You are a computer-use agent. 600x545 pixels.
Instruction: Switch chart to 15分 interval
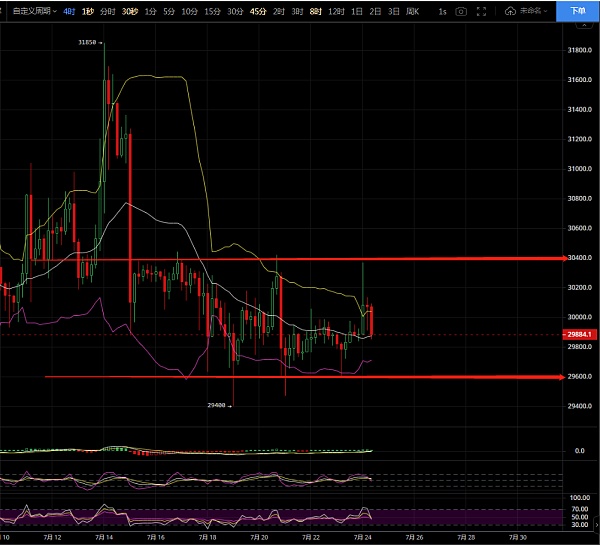coord(212,10)
